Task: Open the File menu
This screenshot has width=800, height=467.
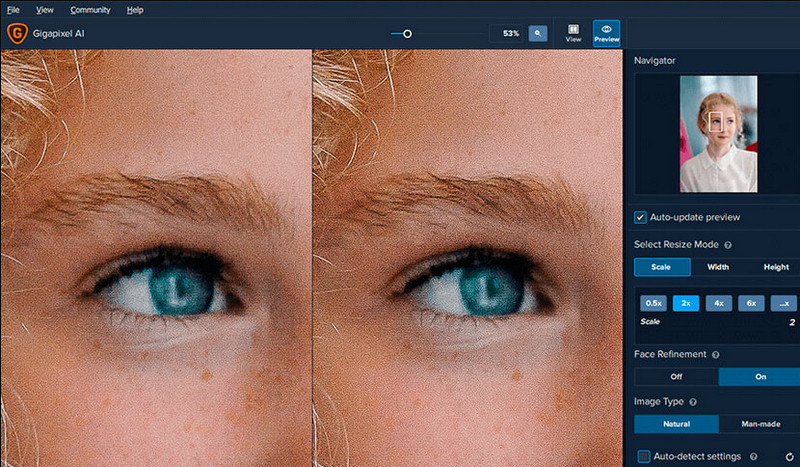Action: point(13,10)
